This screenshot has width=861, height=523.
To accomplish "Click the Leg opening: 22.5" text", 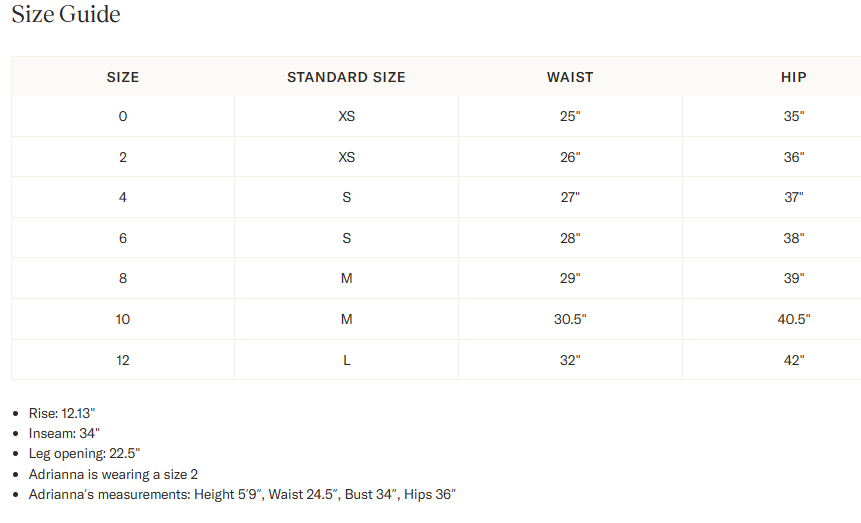I will [x=84, y=453].
